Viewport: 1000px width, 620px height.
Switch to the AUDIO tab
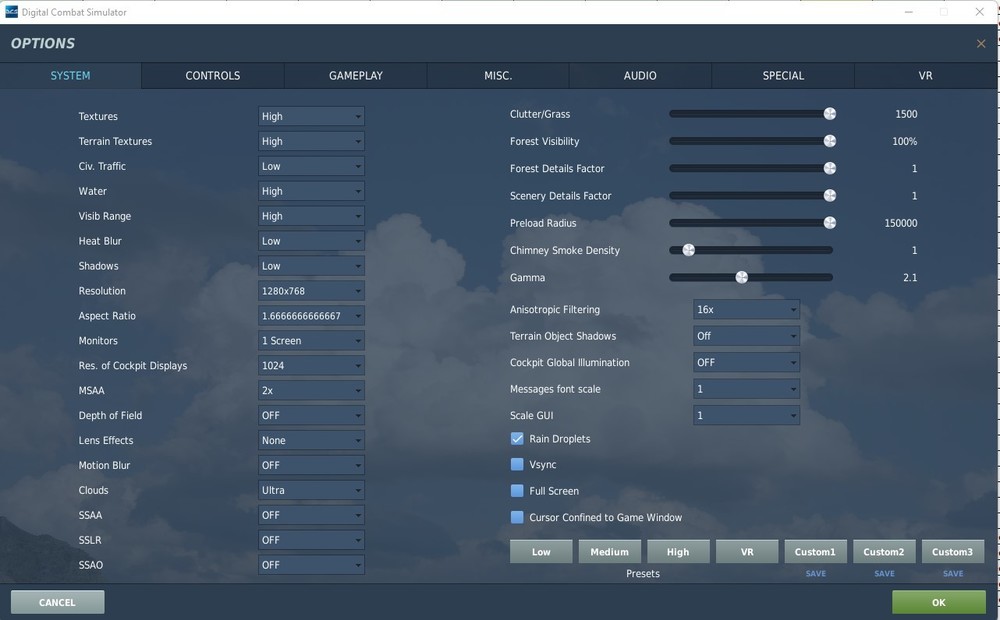click(639, 75)
